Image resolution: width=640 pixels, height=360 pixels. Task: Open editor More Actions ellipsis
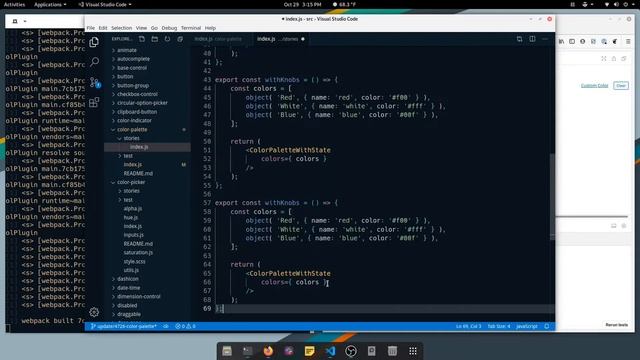[545, 39]
